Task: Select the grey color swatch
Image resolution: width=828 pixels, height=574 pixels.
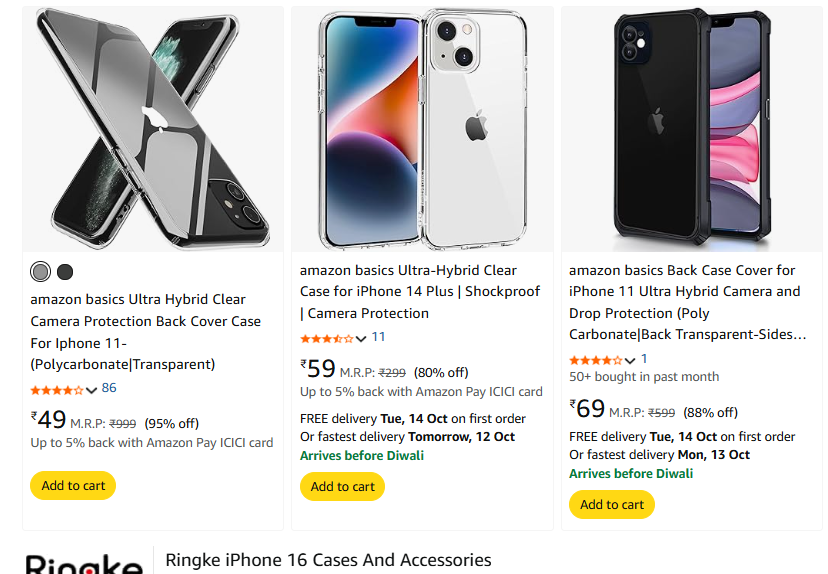Action: [40, 272]
